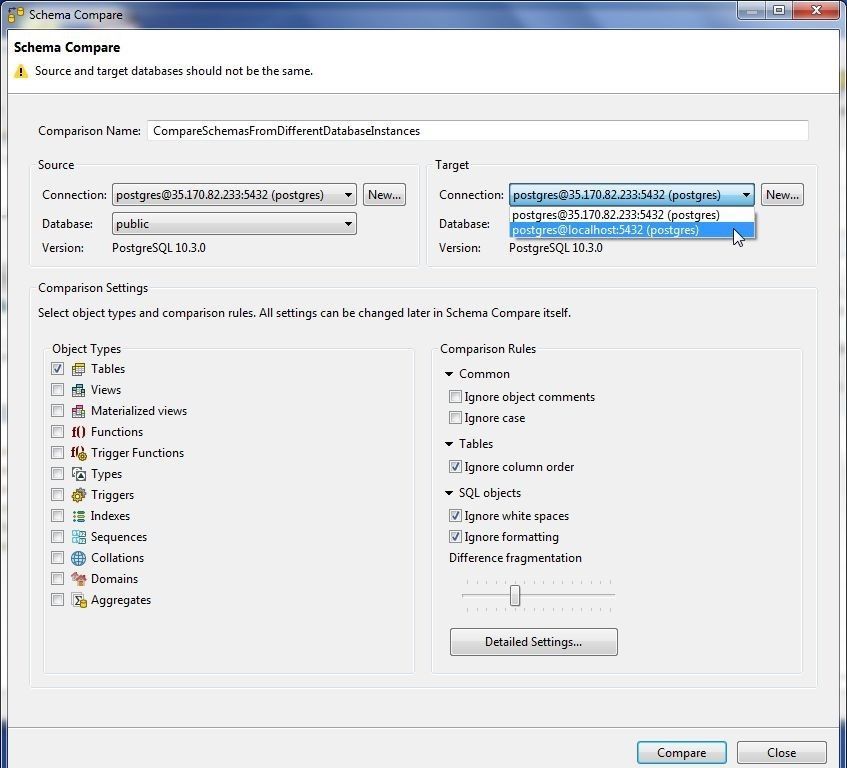
Task: Select postgres@localhost:5432 in Target list
Action: tap(631, 230)
